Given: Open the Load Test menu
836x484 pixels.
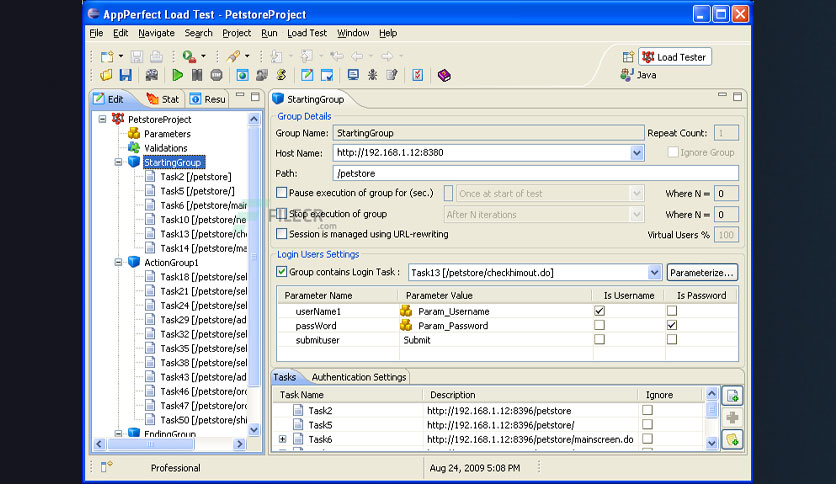Looking at the screenshot, I should (307, 33).
